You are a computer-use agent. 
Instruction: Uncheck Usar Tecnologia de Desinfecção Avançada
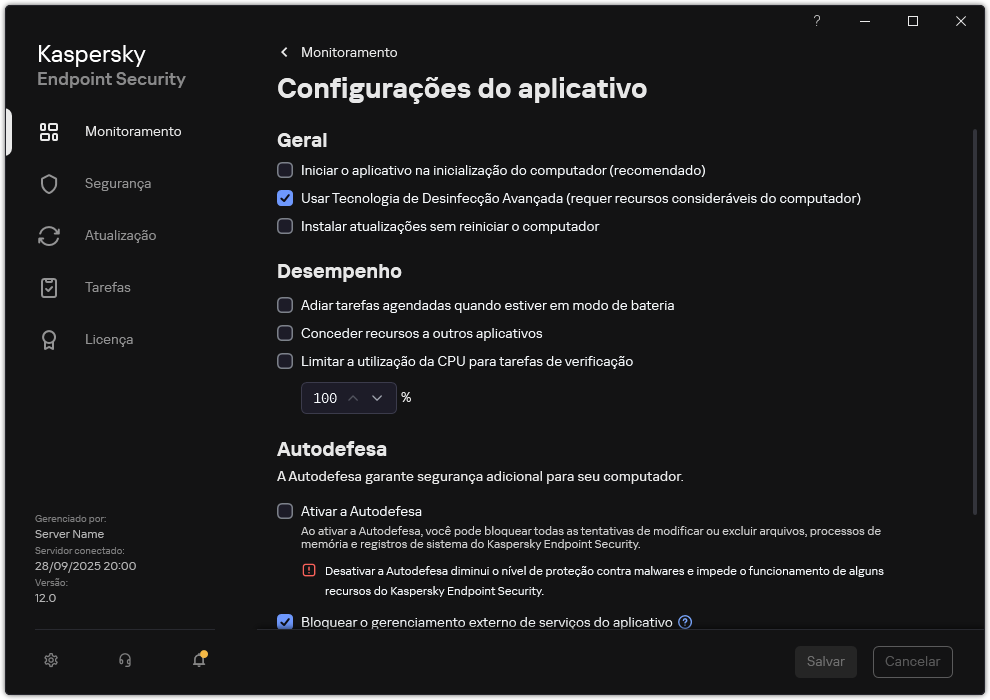[x=285, y=198]
